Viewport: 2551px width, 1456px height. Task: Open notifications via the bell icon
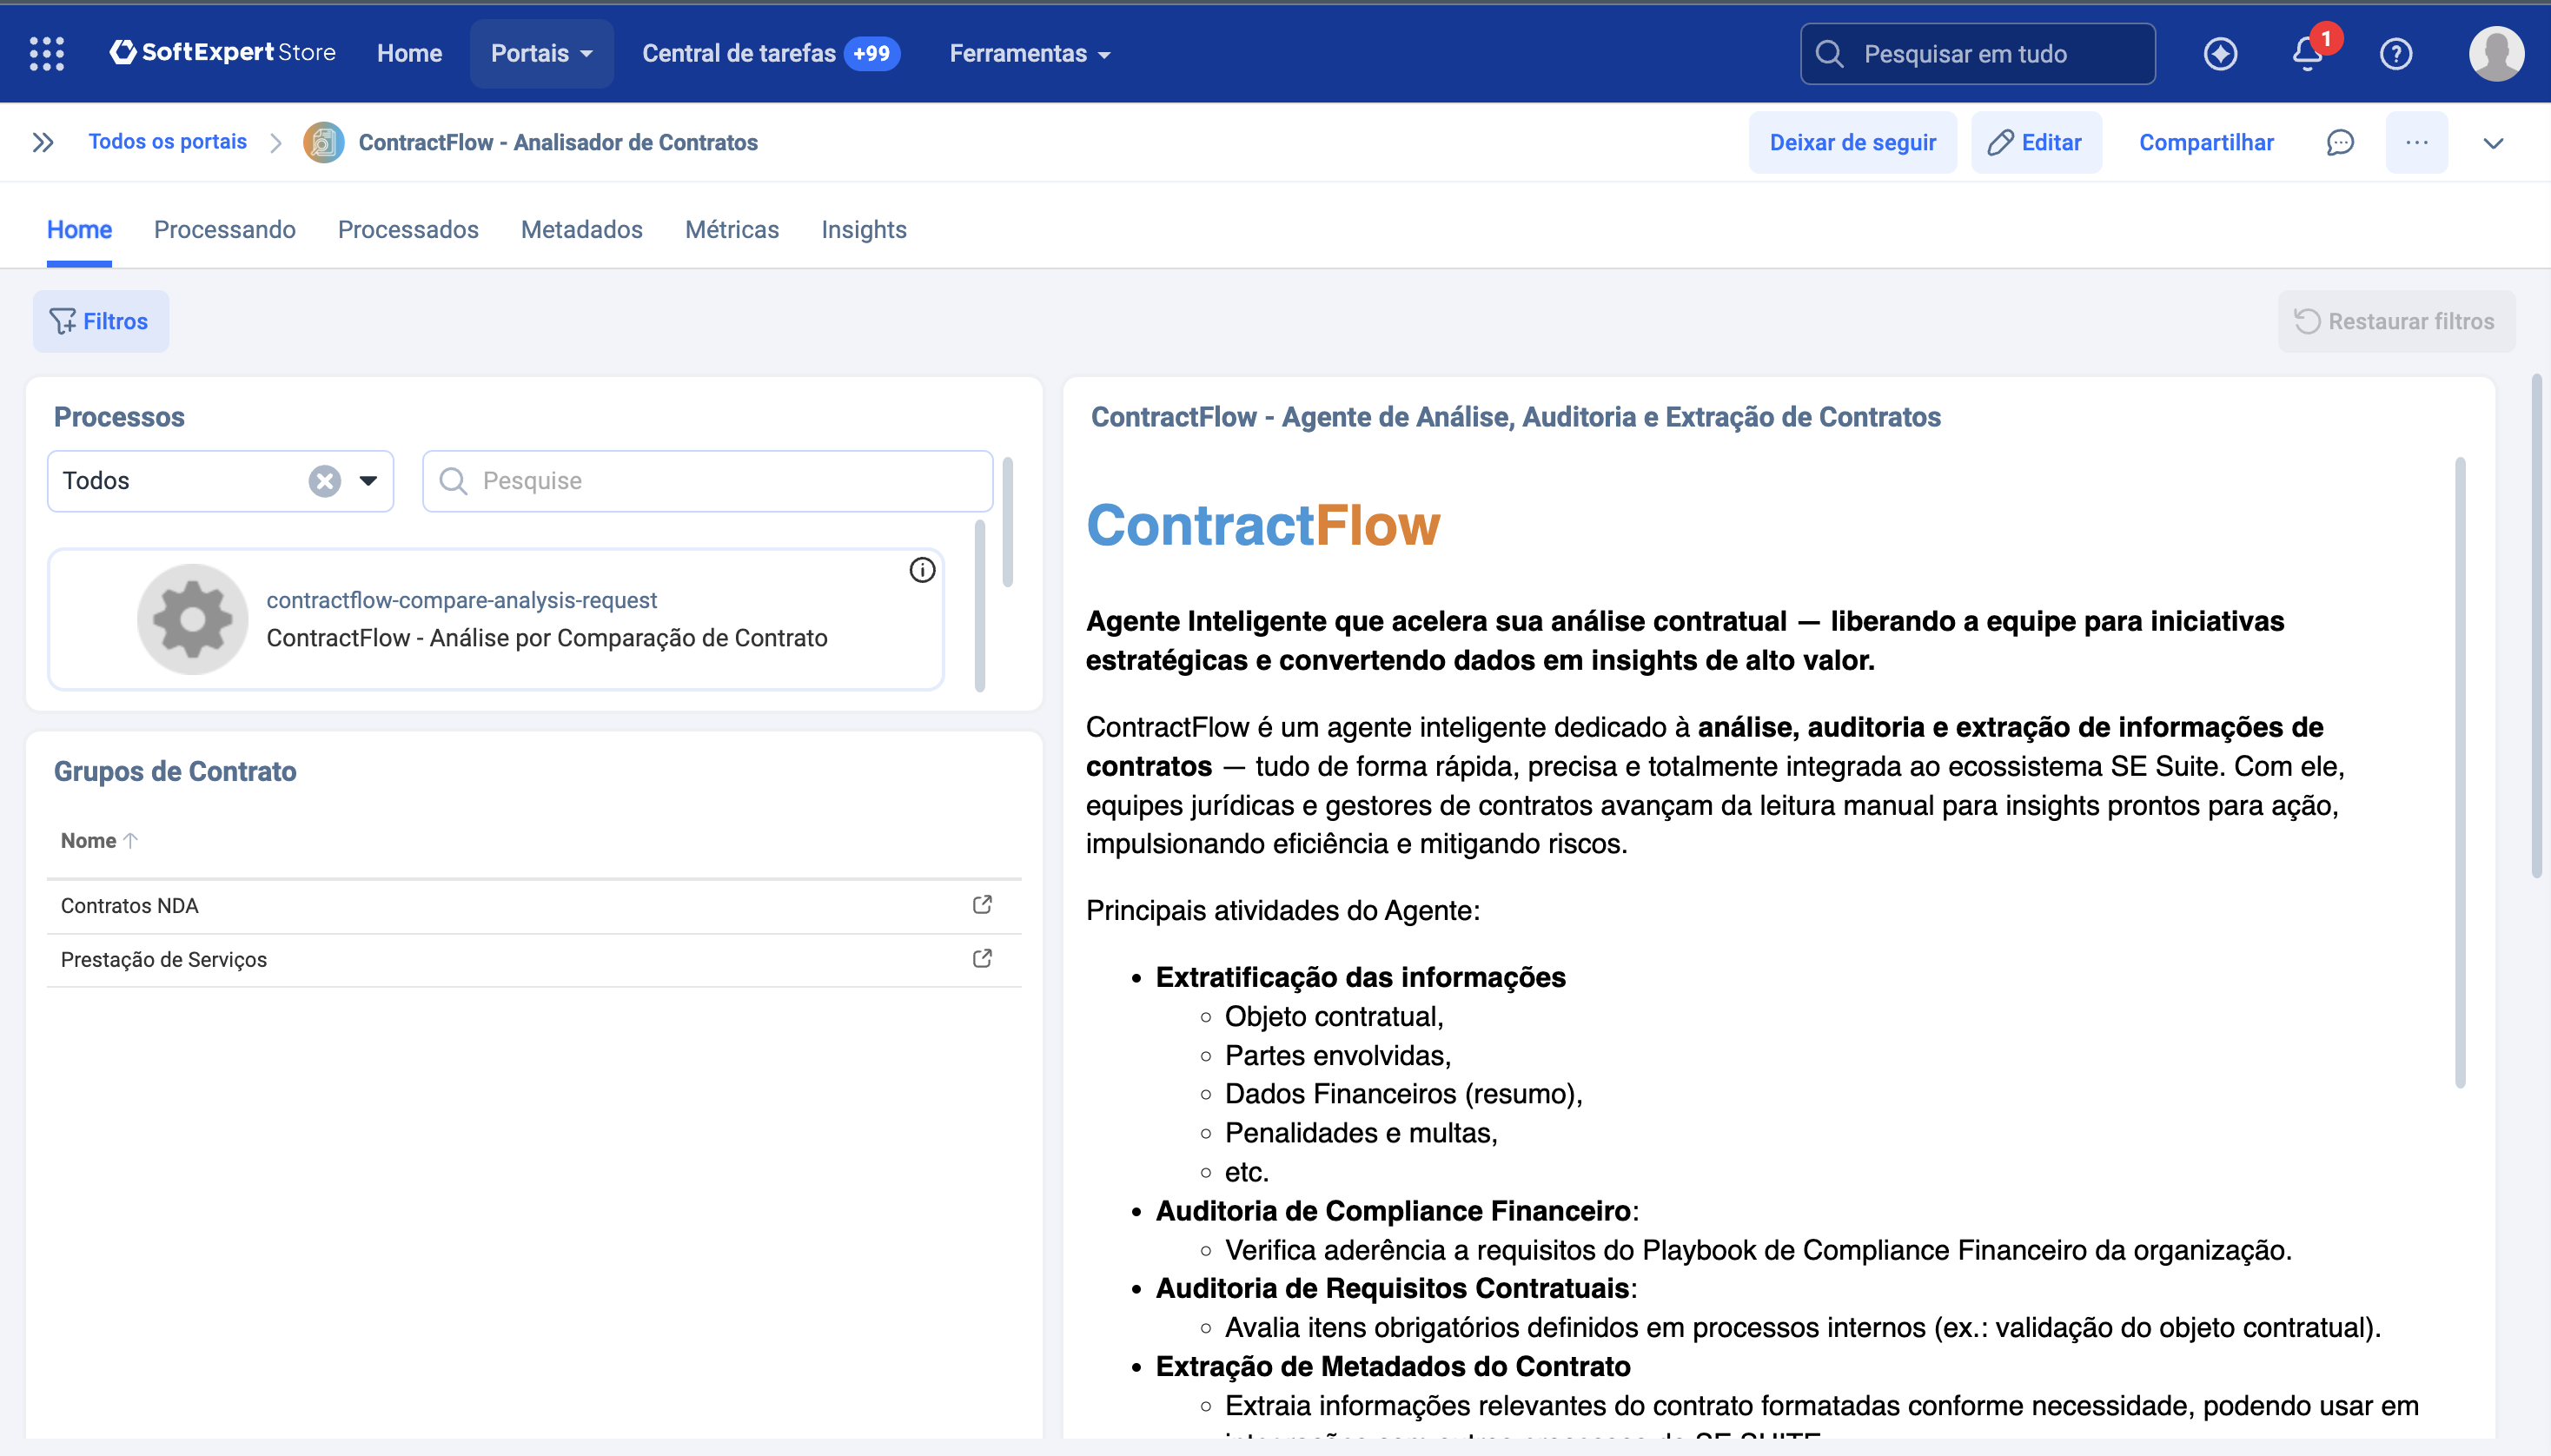(x=2308, y=54)
